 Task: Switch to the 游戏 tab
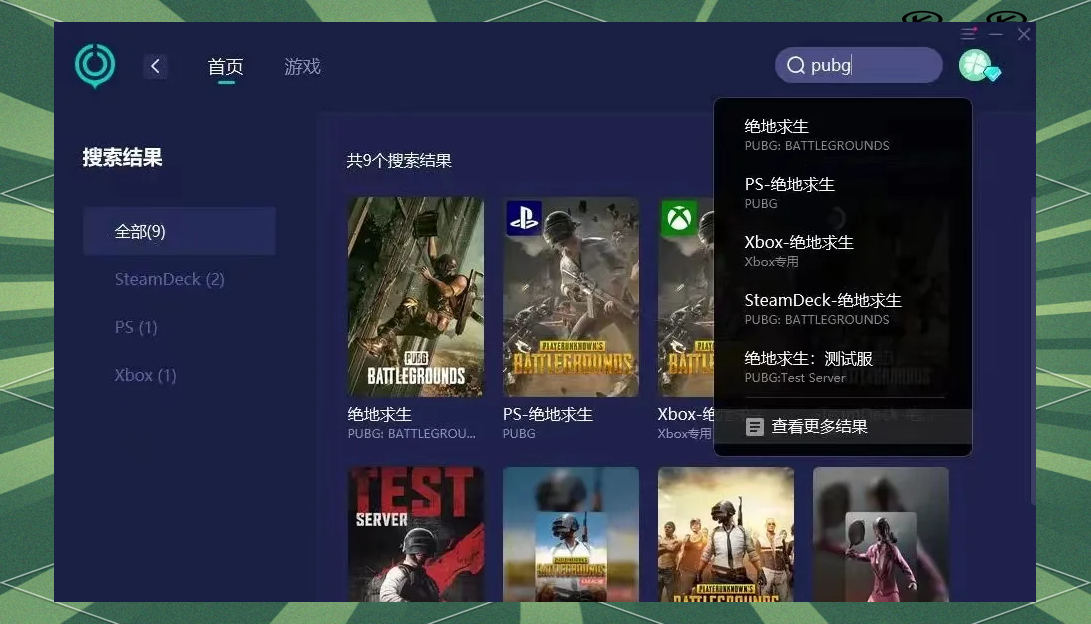click(302, 67)
